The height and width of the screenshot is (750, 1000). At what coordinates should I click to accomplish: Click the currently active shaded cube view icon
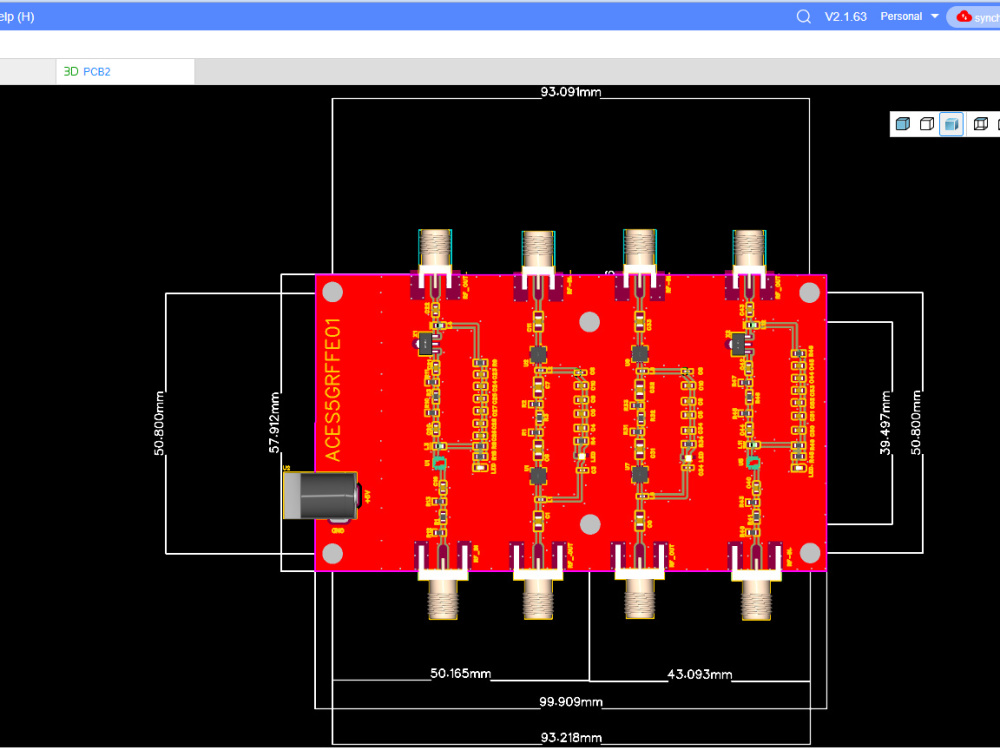pyautogui.click(x=951, y=123)
